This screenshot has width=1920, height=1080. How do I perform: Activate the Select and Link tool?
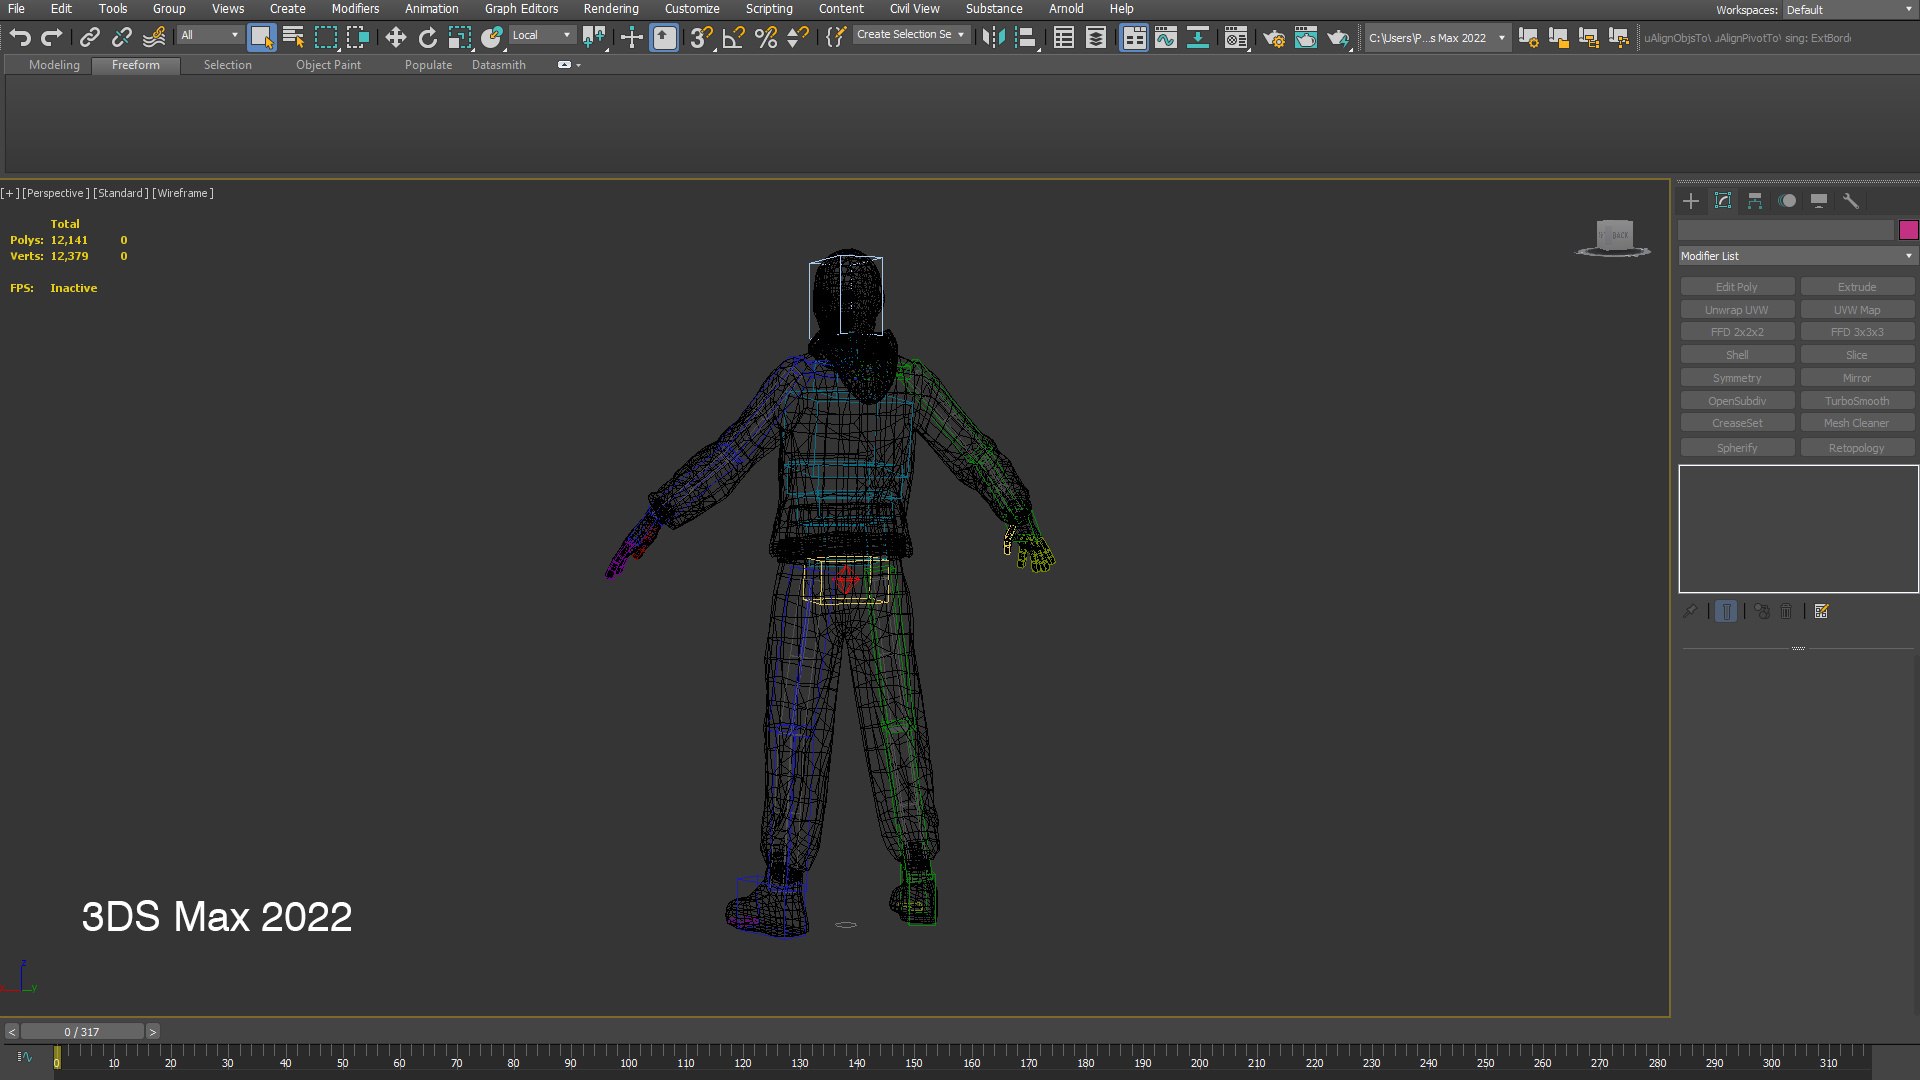click(90, 38)
